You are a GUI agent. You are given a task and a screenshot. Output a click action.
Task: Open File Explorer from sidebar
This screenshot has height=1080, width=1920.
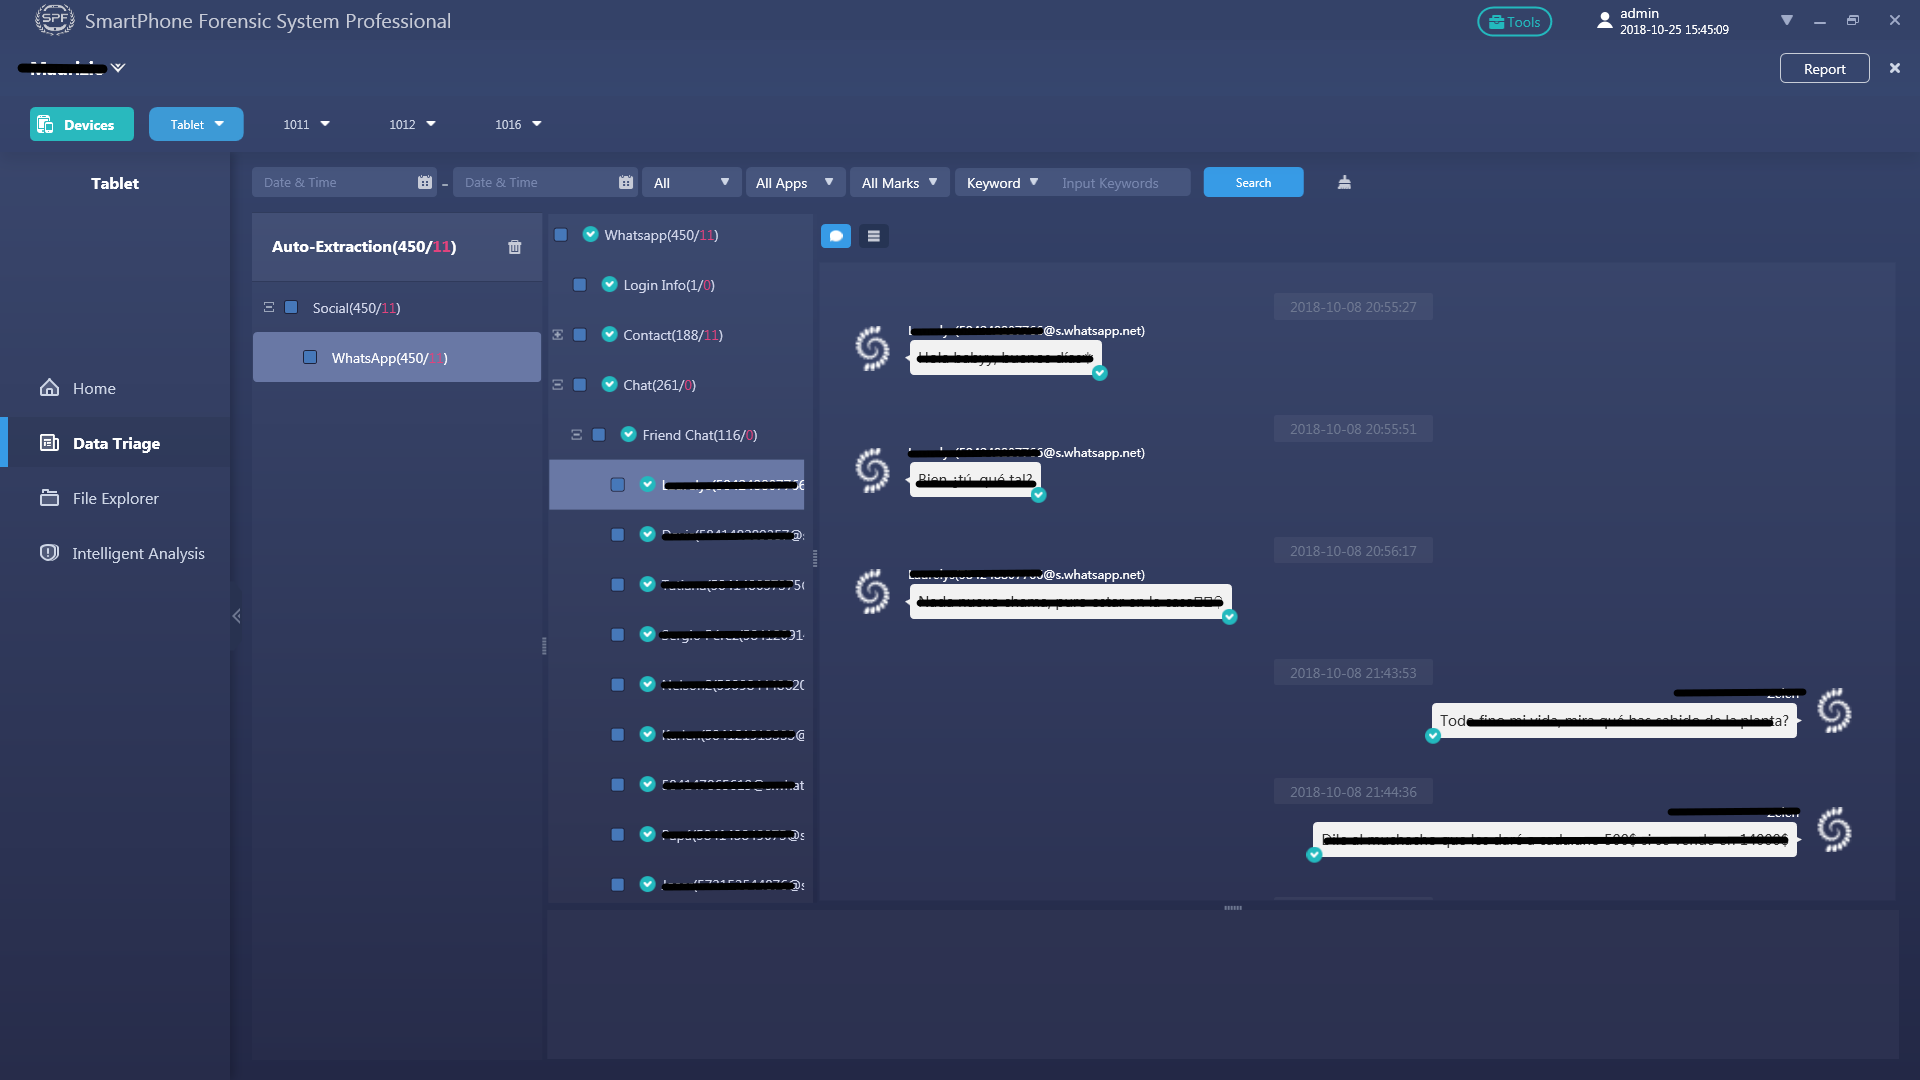point(115,498)
